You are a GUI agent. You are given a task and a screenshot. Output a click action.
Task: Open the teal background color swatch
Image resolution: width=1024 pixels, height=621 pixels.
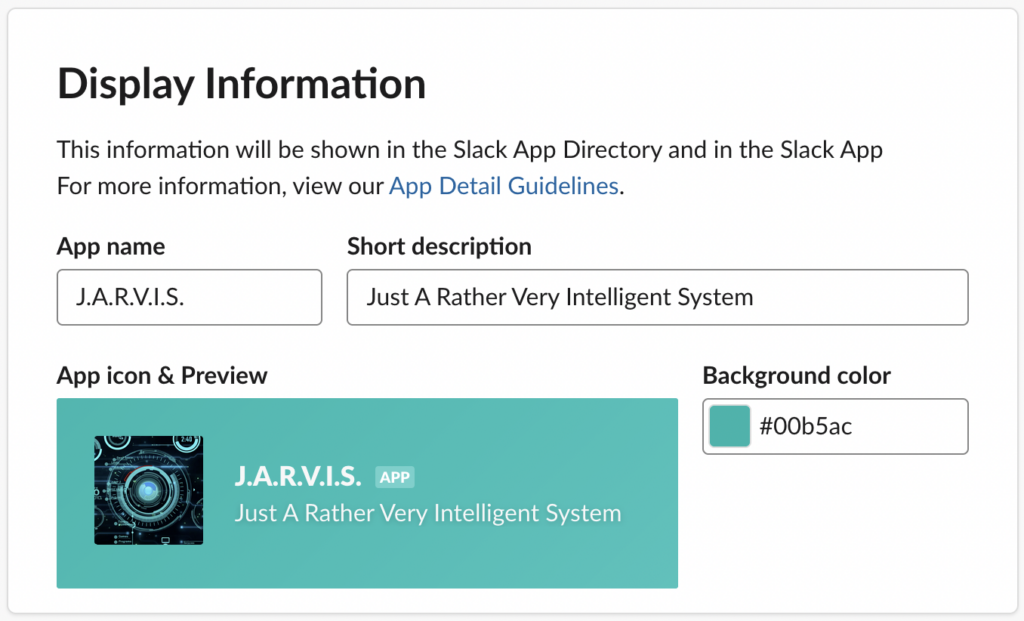tap(729, 426)
